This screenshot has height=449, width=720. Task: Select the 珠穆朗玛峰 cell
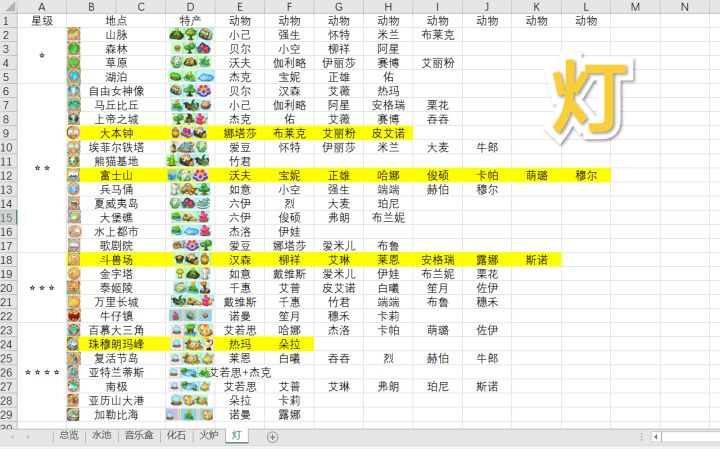pos(116,344)
